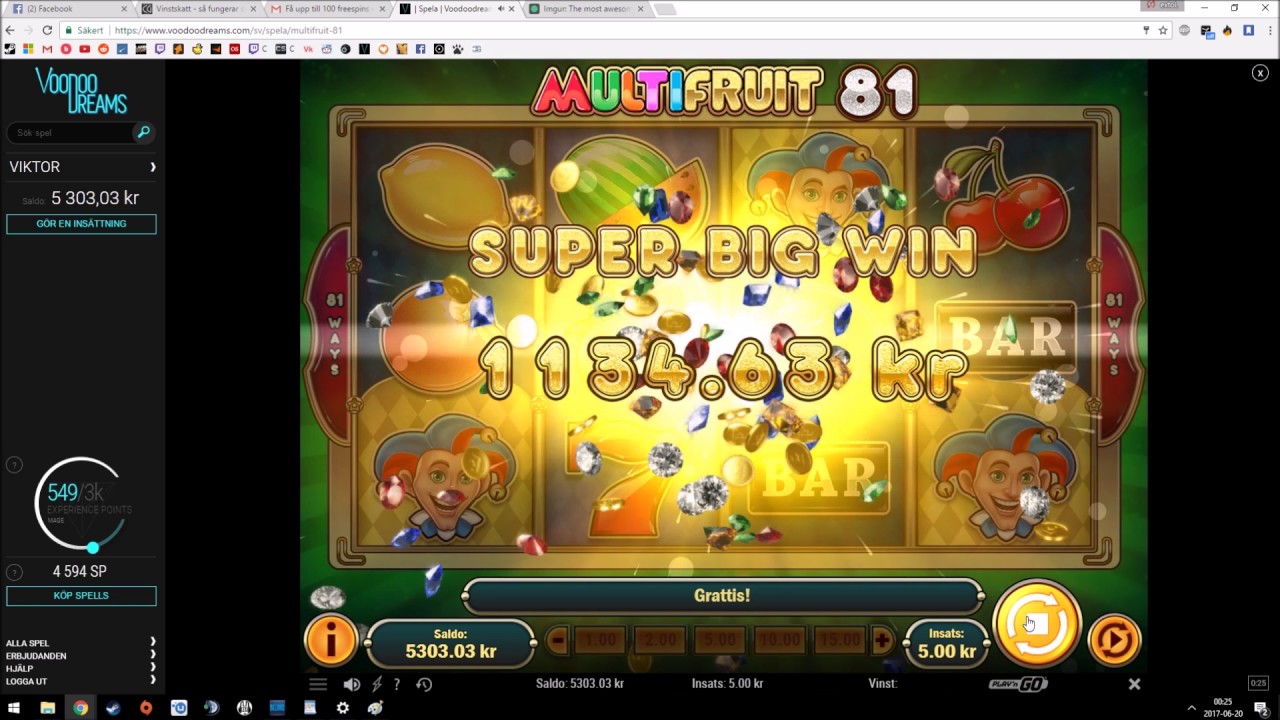Viewport: 1280px width, 720px height.
Task: Switch to the 'Få upp till 100 freespins' tab
Action: pyautogui.click(x=327, y=9)
